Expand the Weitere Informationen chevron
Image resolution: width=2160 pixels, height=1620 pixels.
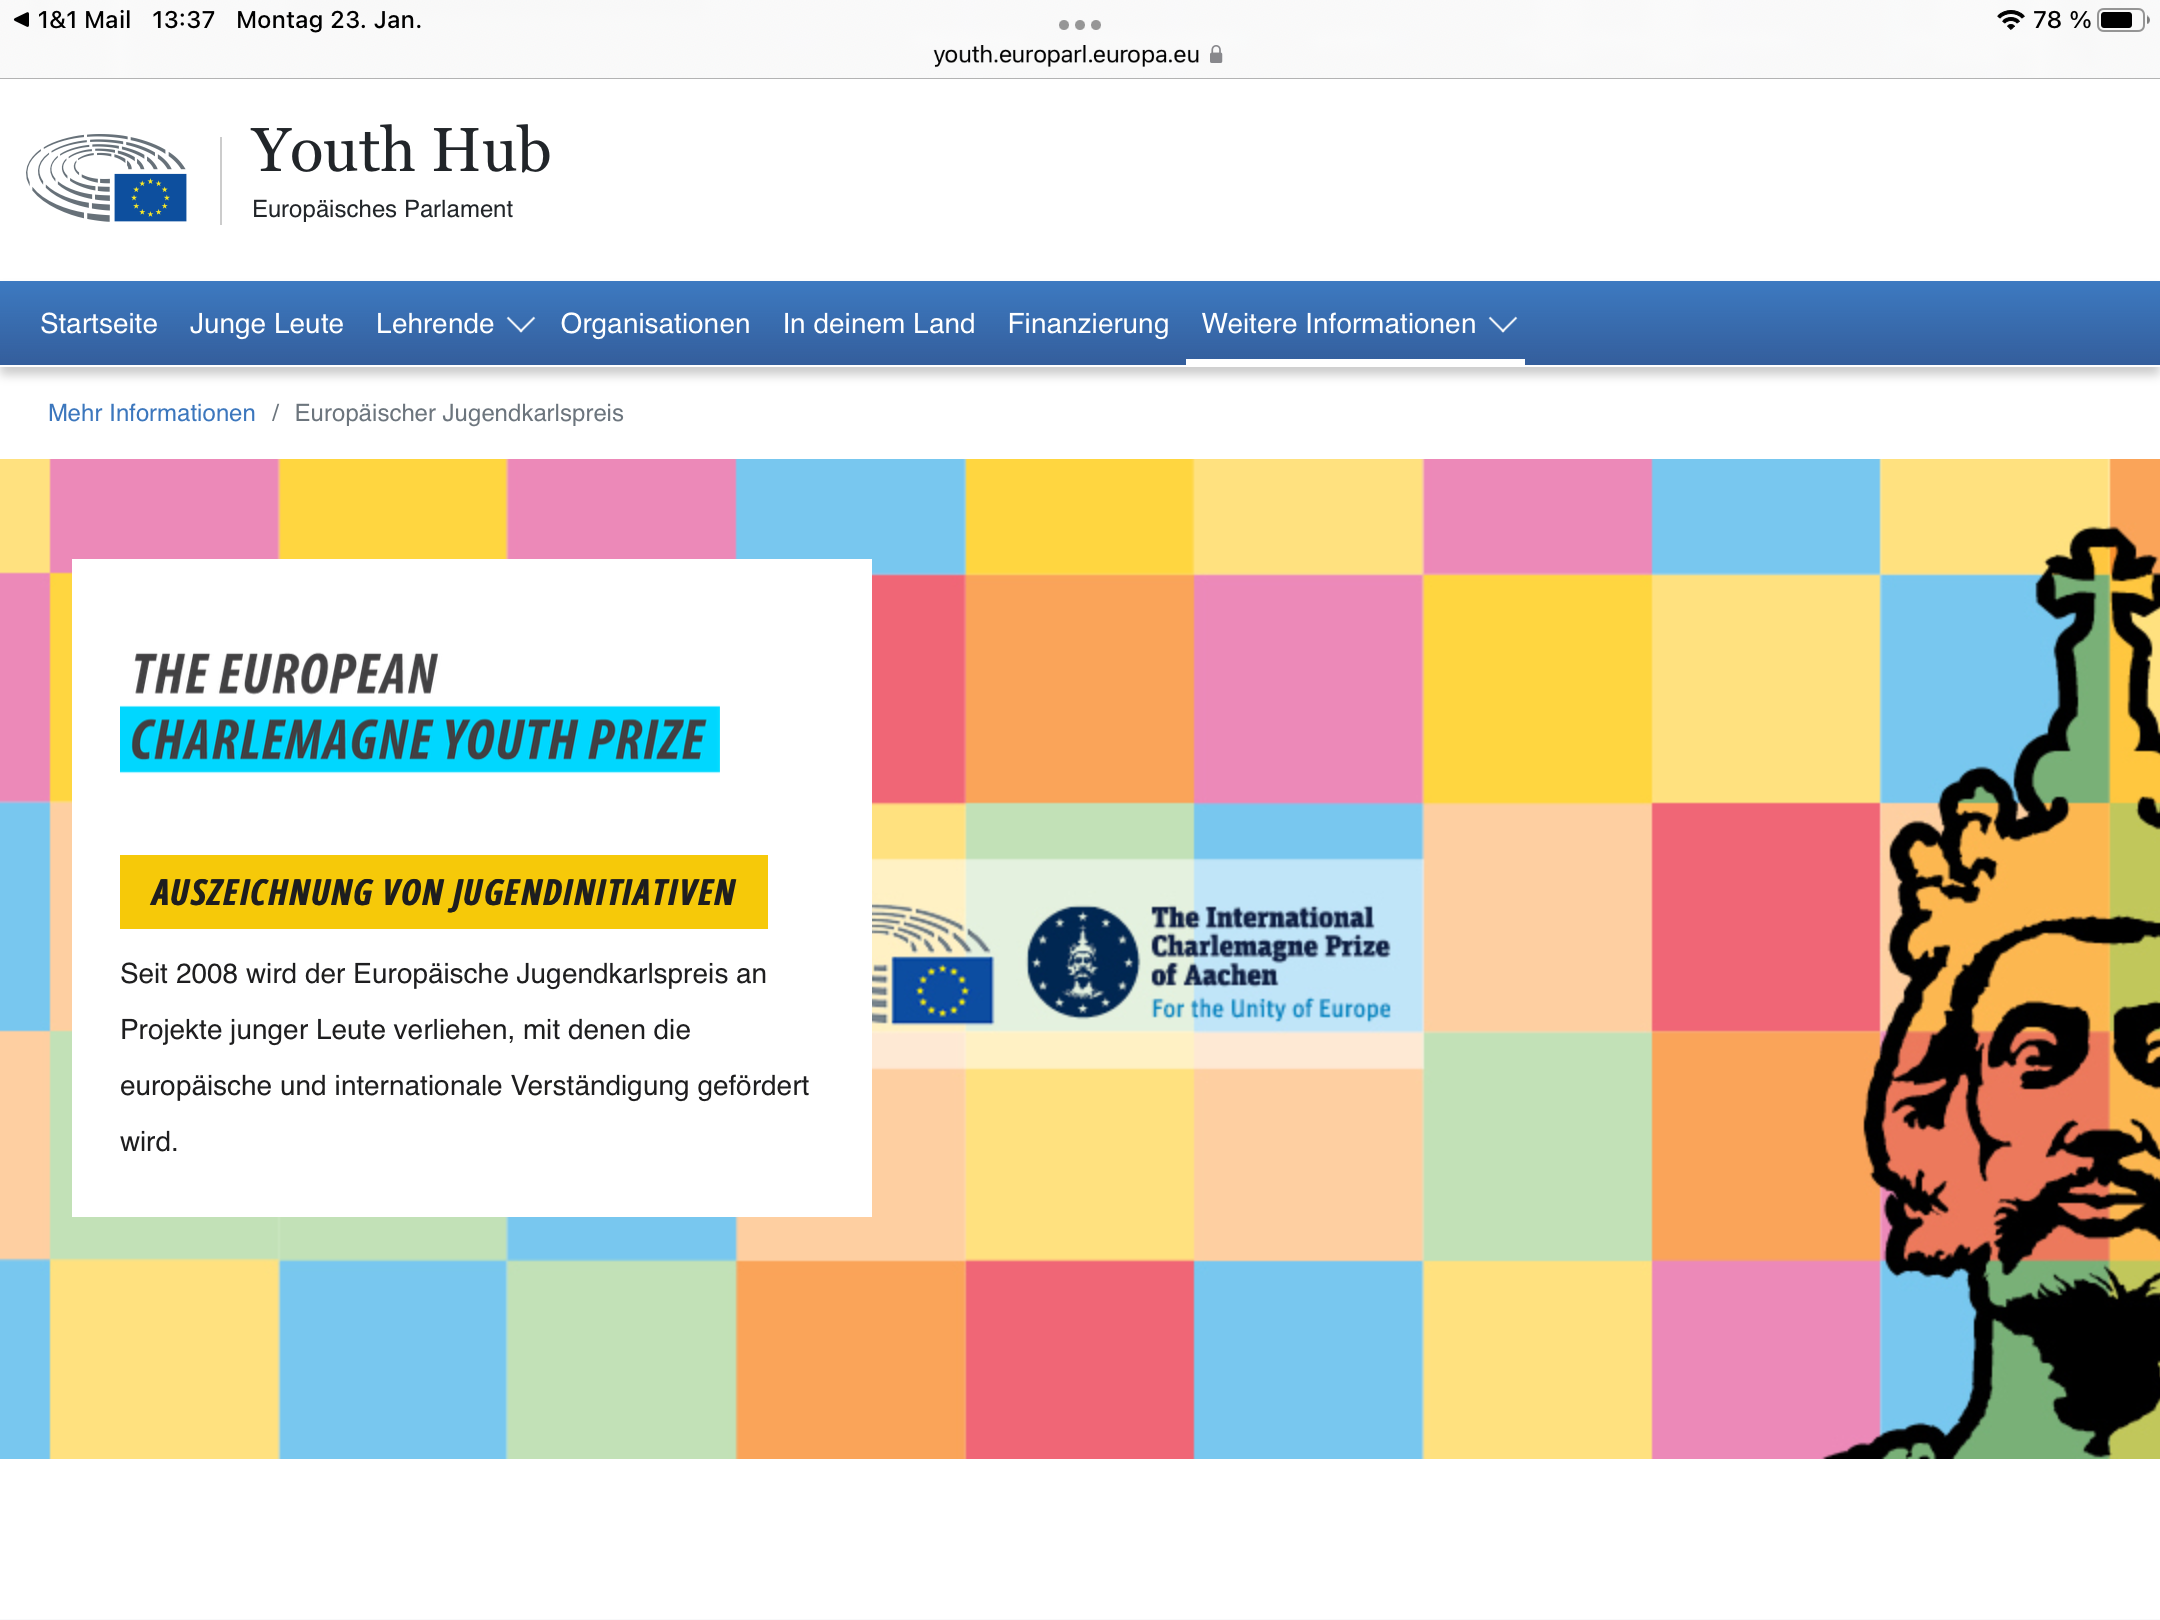click(x=1503, y=325)
